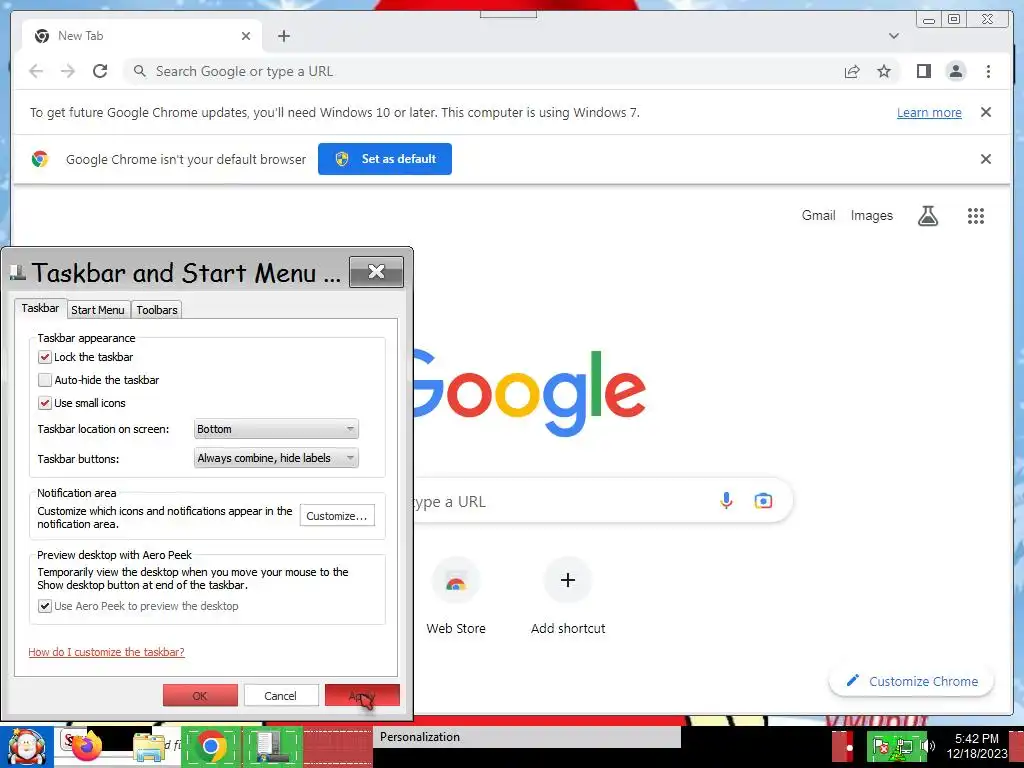1024x768 pixels.
Task: Close the Taskbar and Start Menu dialog
Action: click(376, 272)
